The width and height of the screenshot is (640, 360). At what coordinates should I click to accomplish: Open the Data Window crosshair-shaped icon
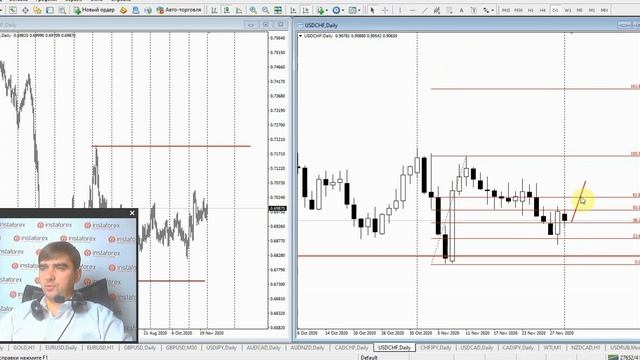coord(25,10)
